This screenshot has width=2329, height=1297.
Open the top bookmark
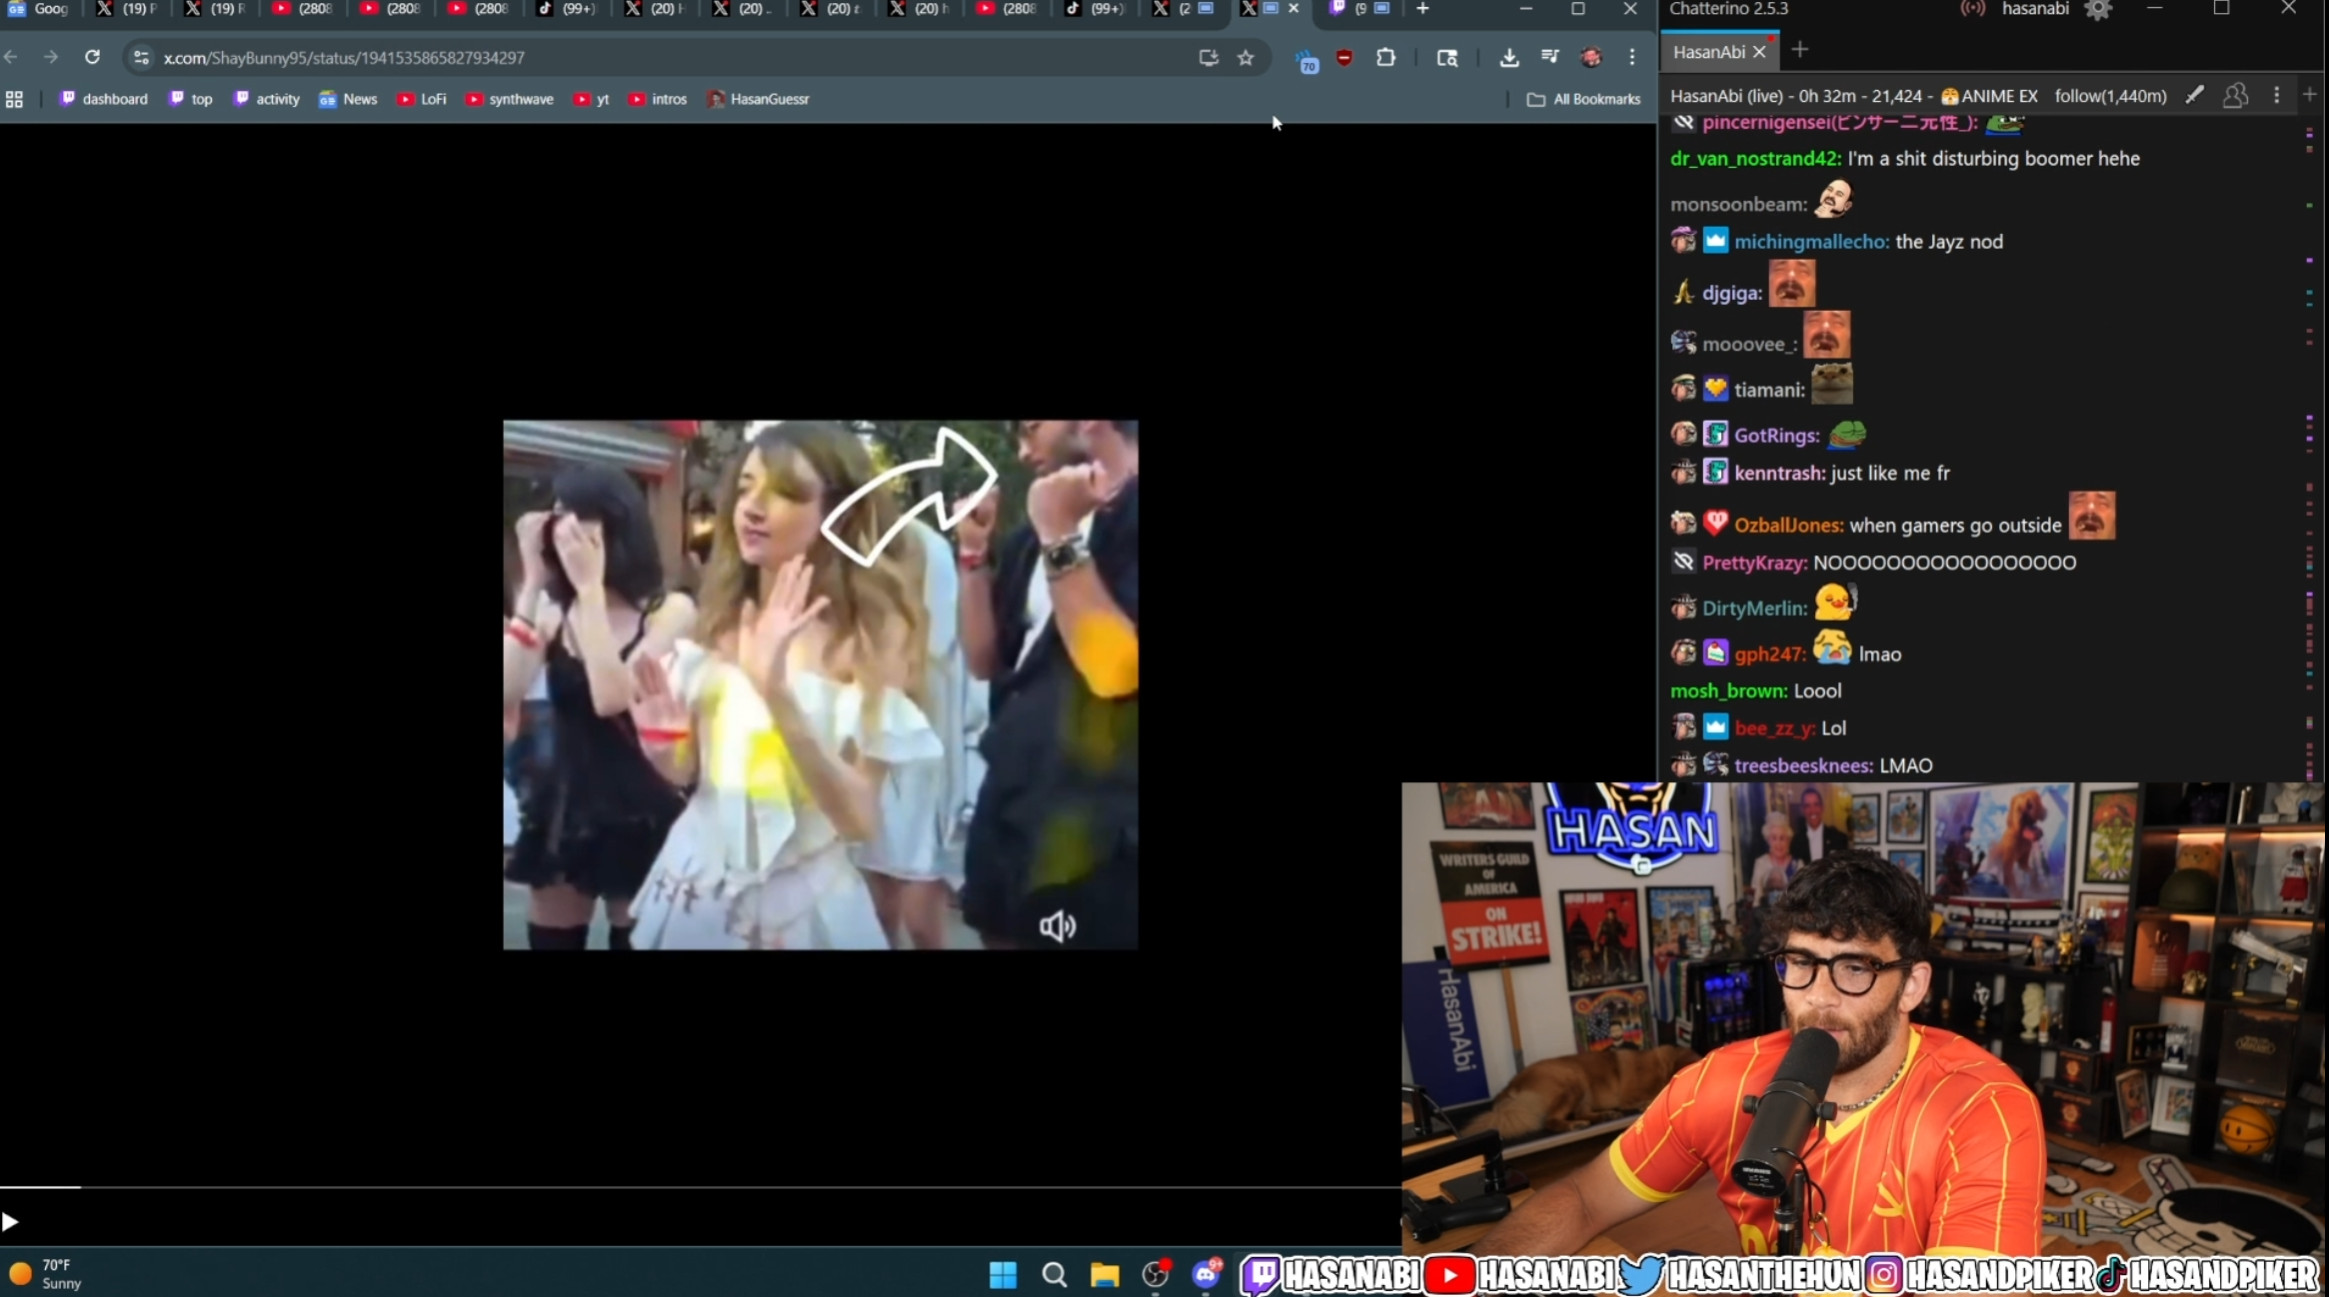coord(191,99)
